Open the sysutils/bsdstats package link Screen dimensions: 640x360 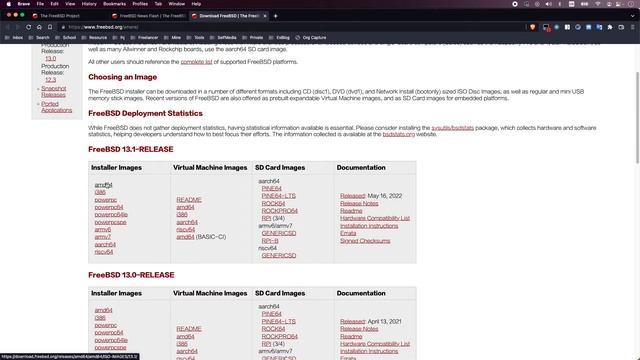[453, 128]
